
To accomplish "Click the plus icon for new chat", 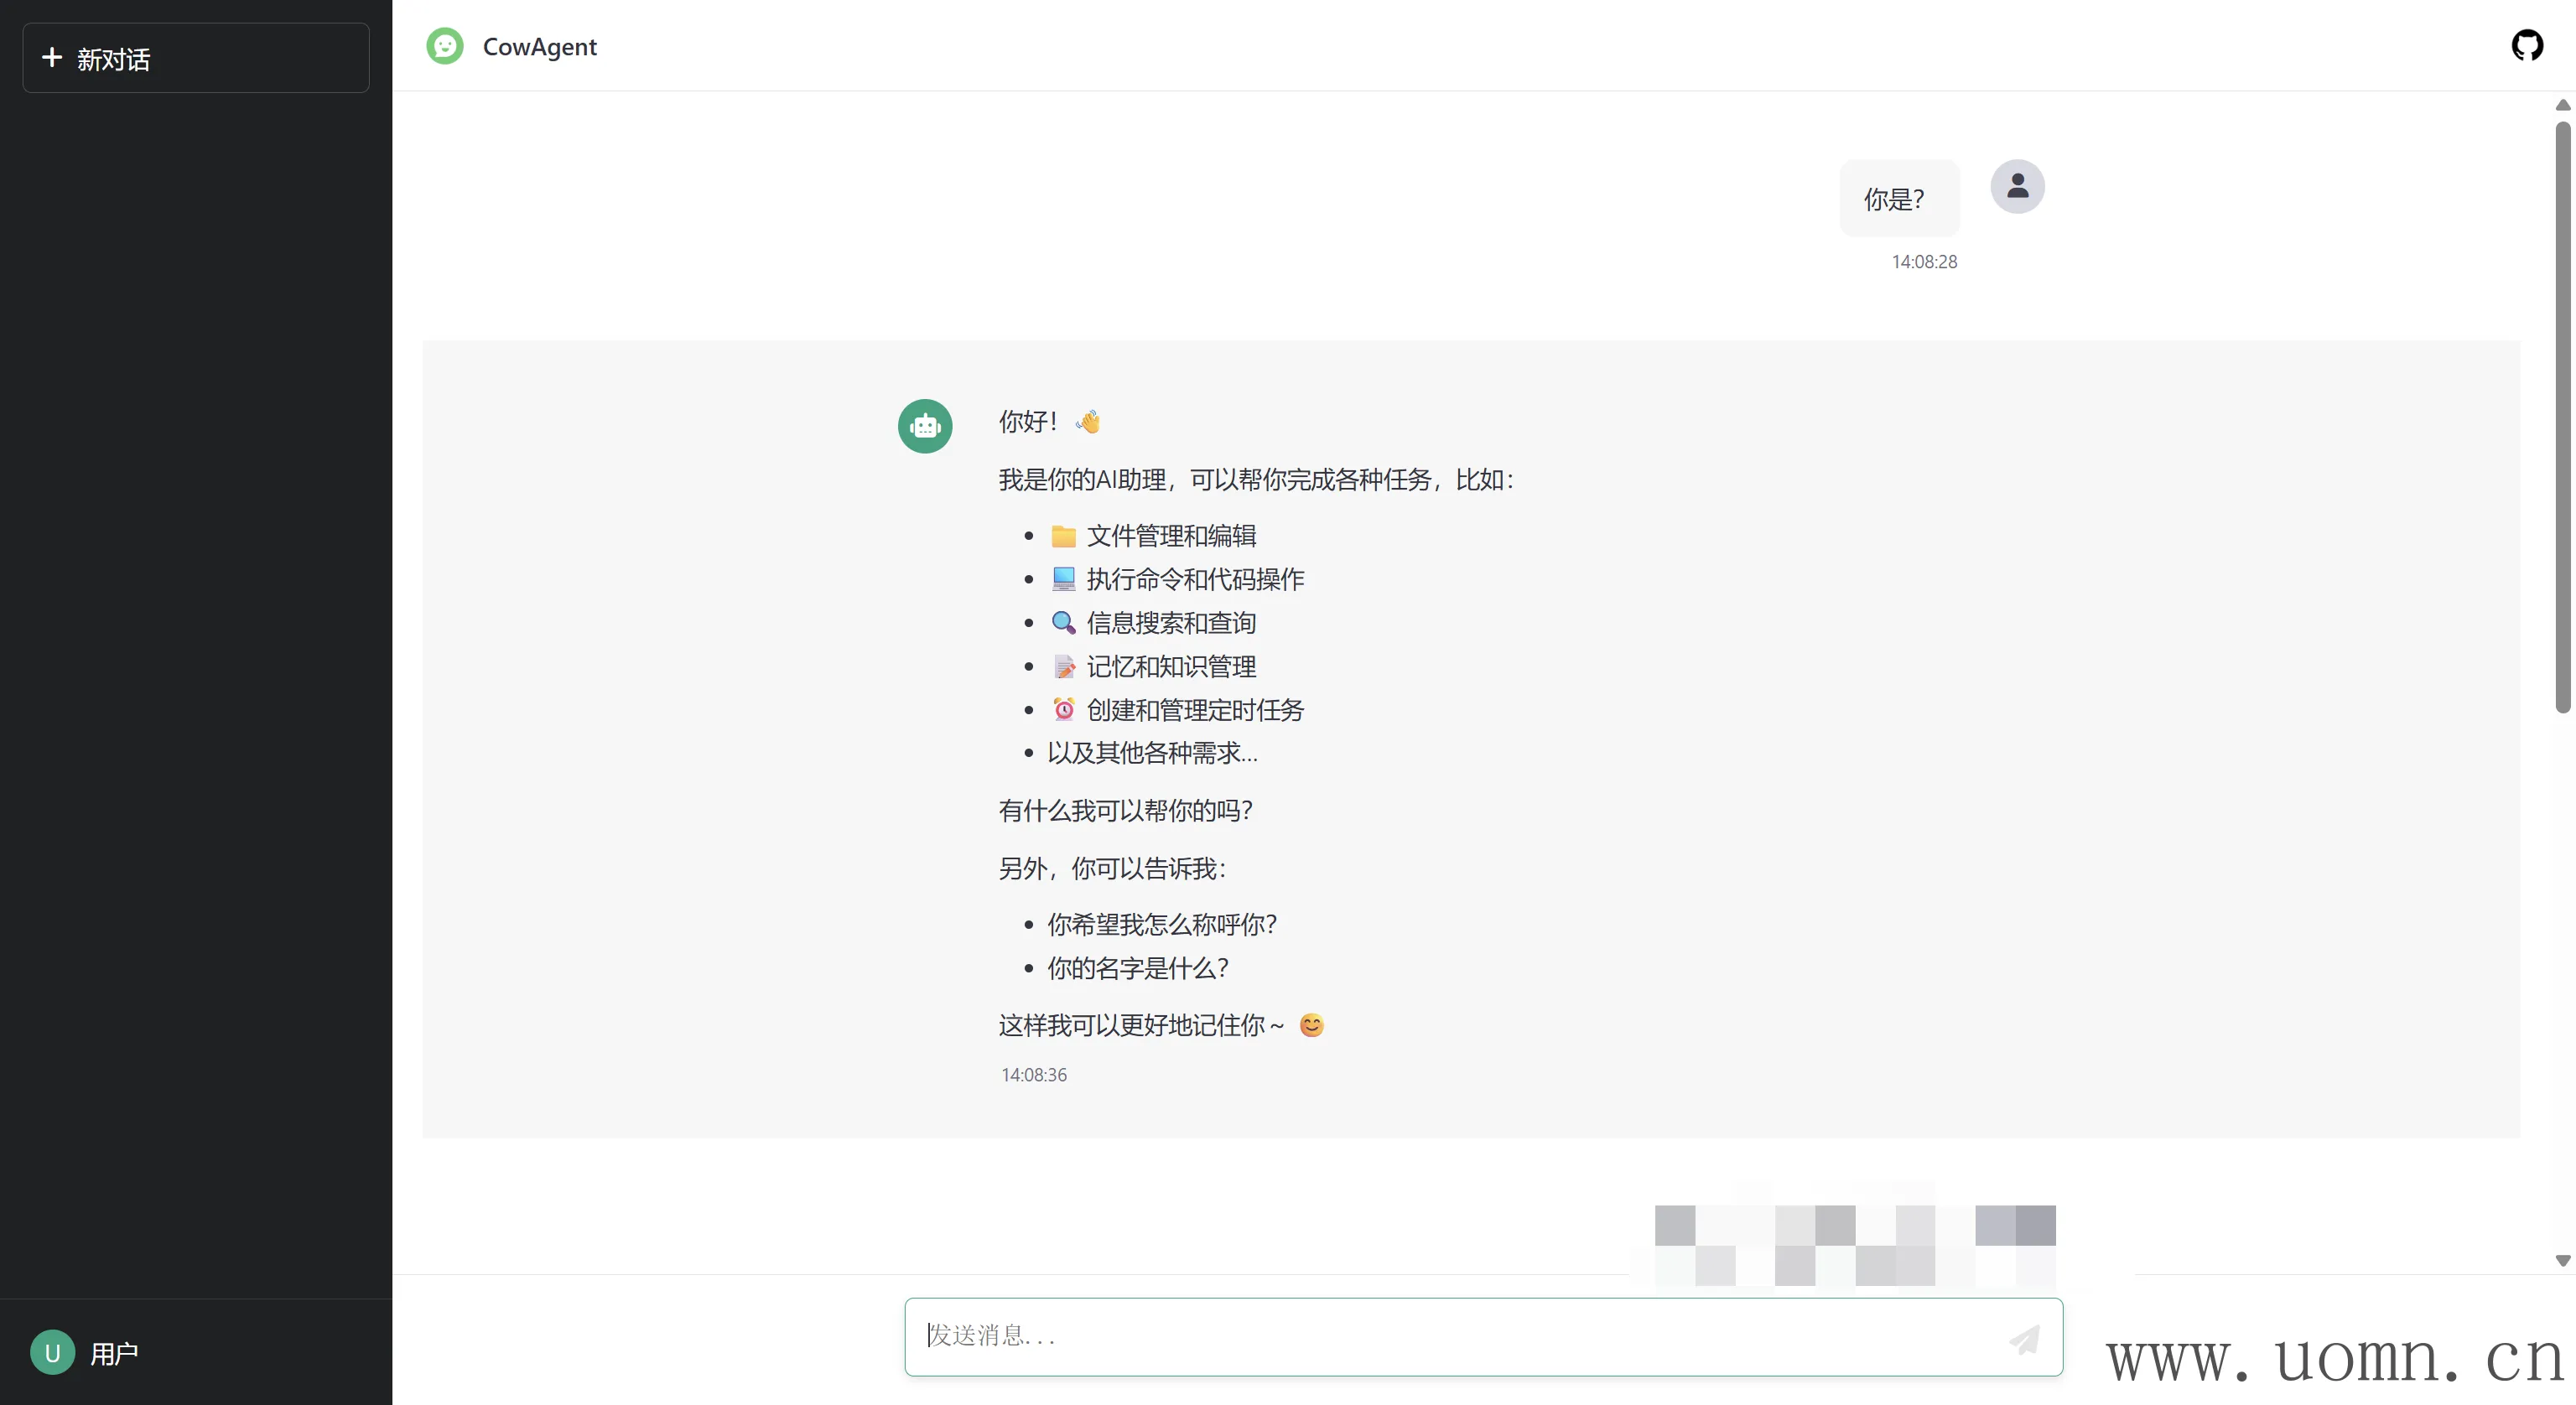I will pos(52,58).
